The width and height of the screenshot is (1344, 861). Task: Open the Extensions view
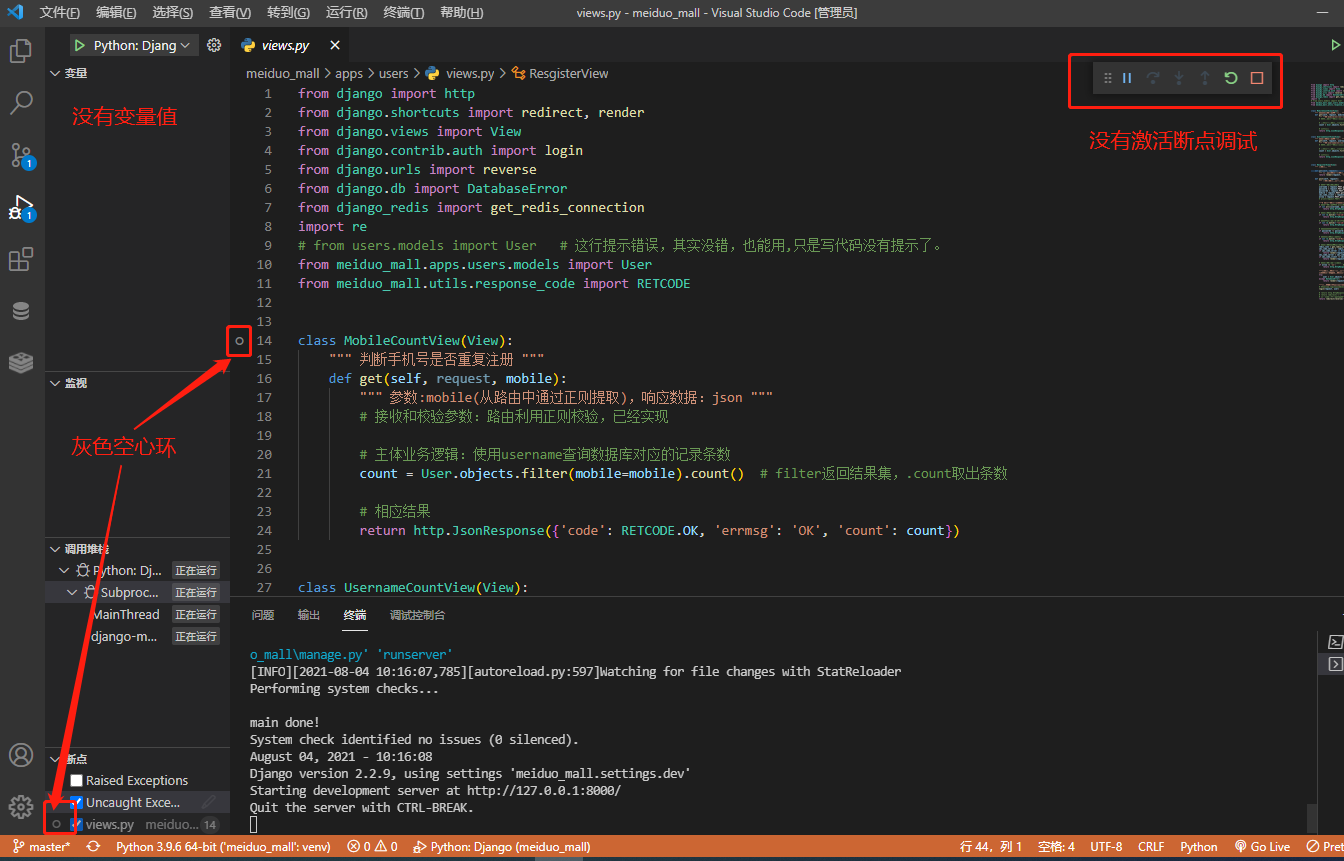pos(21,259)
